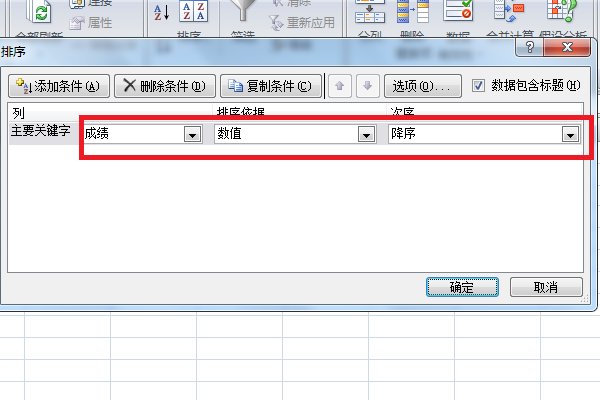Click the Filter funnel icon

click(243, 10)
